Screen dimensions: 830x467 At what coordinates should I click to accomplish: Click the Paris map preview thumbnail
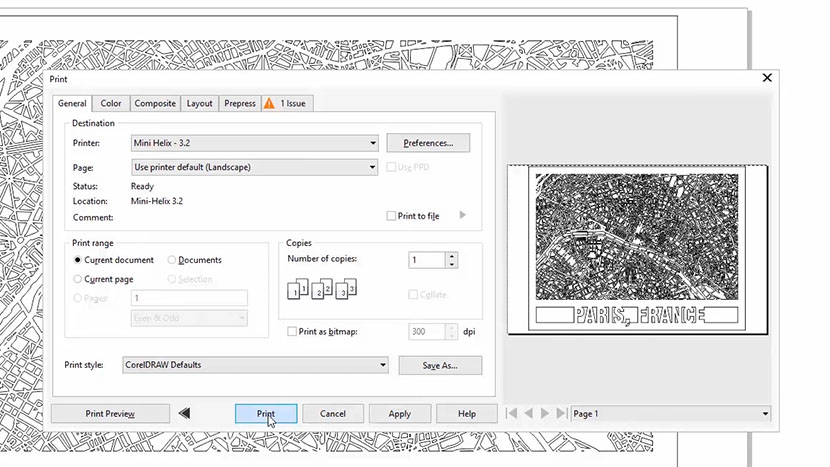pyautogui.click(x=636, y=249)
